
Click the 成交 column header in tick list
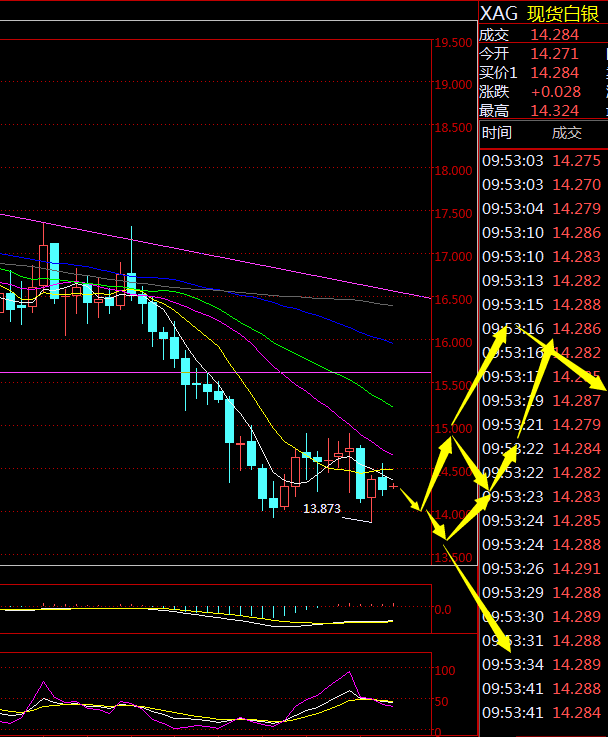tap(567, 133)
